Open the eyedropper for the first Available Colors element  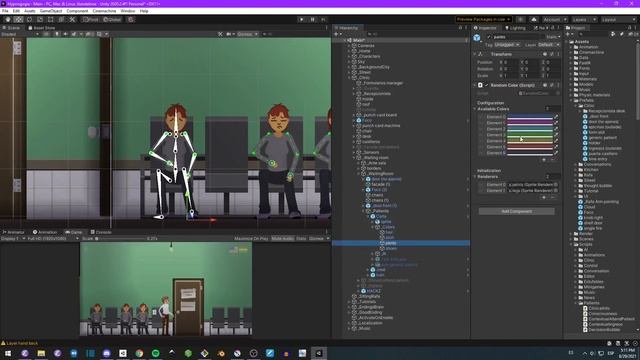coord(556,117)
